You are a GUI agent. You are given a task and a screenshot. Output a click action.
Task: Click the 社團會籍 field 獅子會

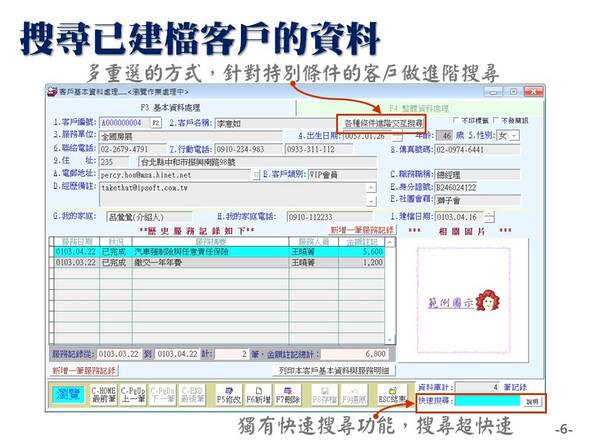(x=477, y=200)
